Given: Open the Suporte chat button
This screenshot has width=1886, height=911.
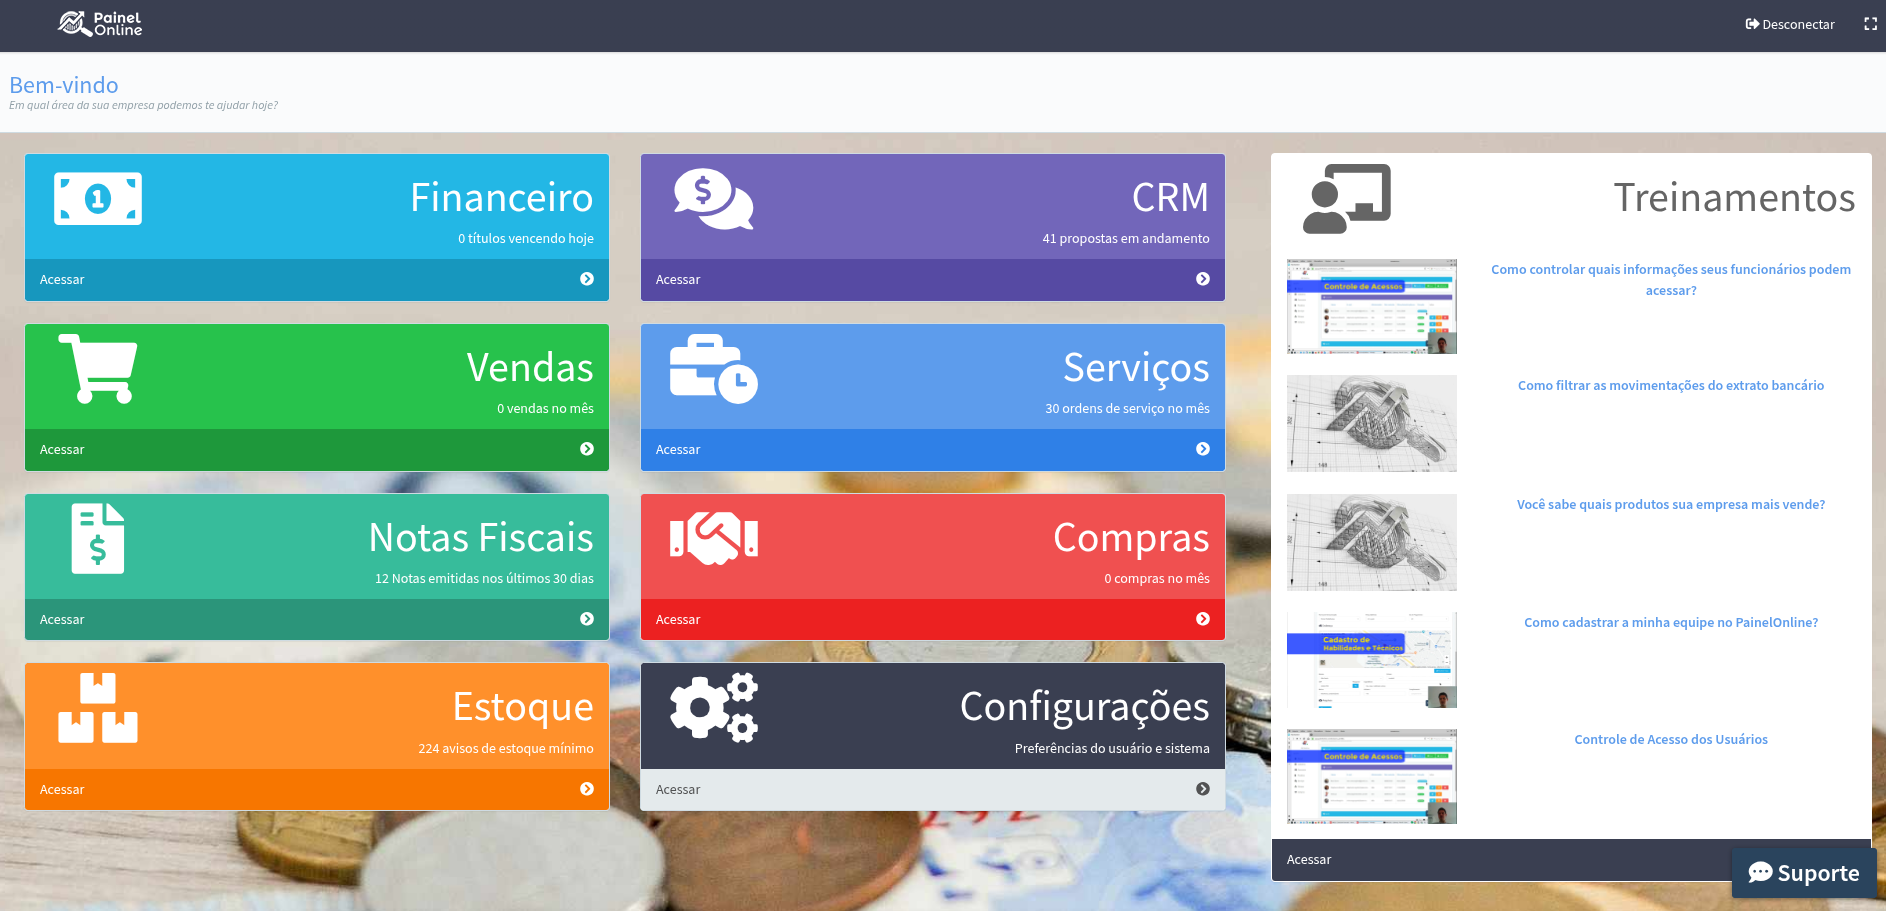Looking at the screenshot, I should click(x=1804, y=873).
